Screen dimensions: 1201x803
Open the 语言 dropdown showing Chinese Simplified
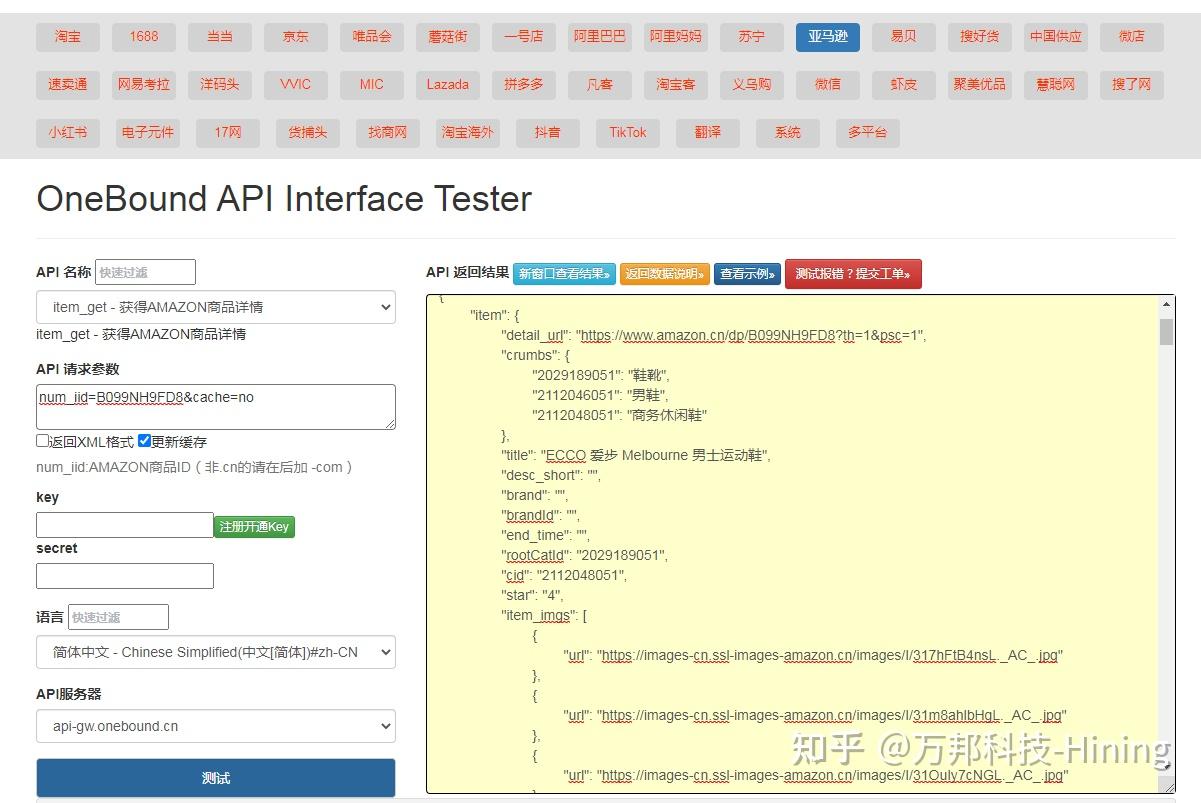[216, 652]
